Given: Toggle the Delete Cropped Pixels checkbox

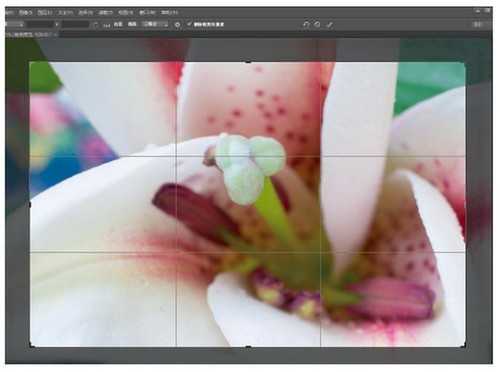Looking at the screenshot, I should (189, 24).
